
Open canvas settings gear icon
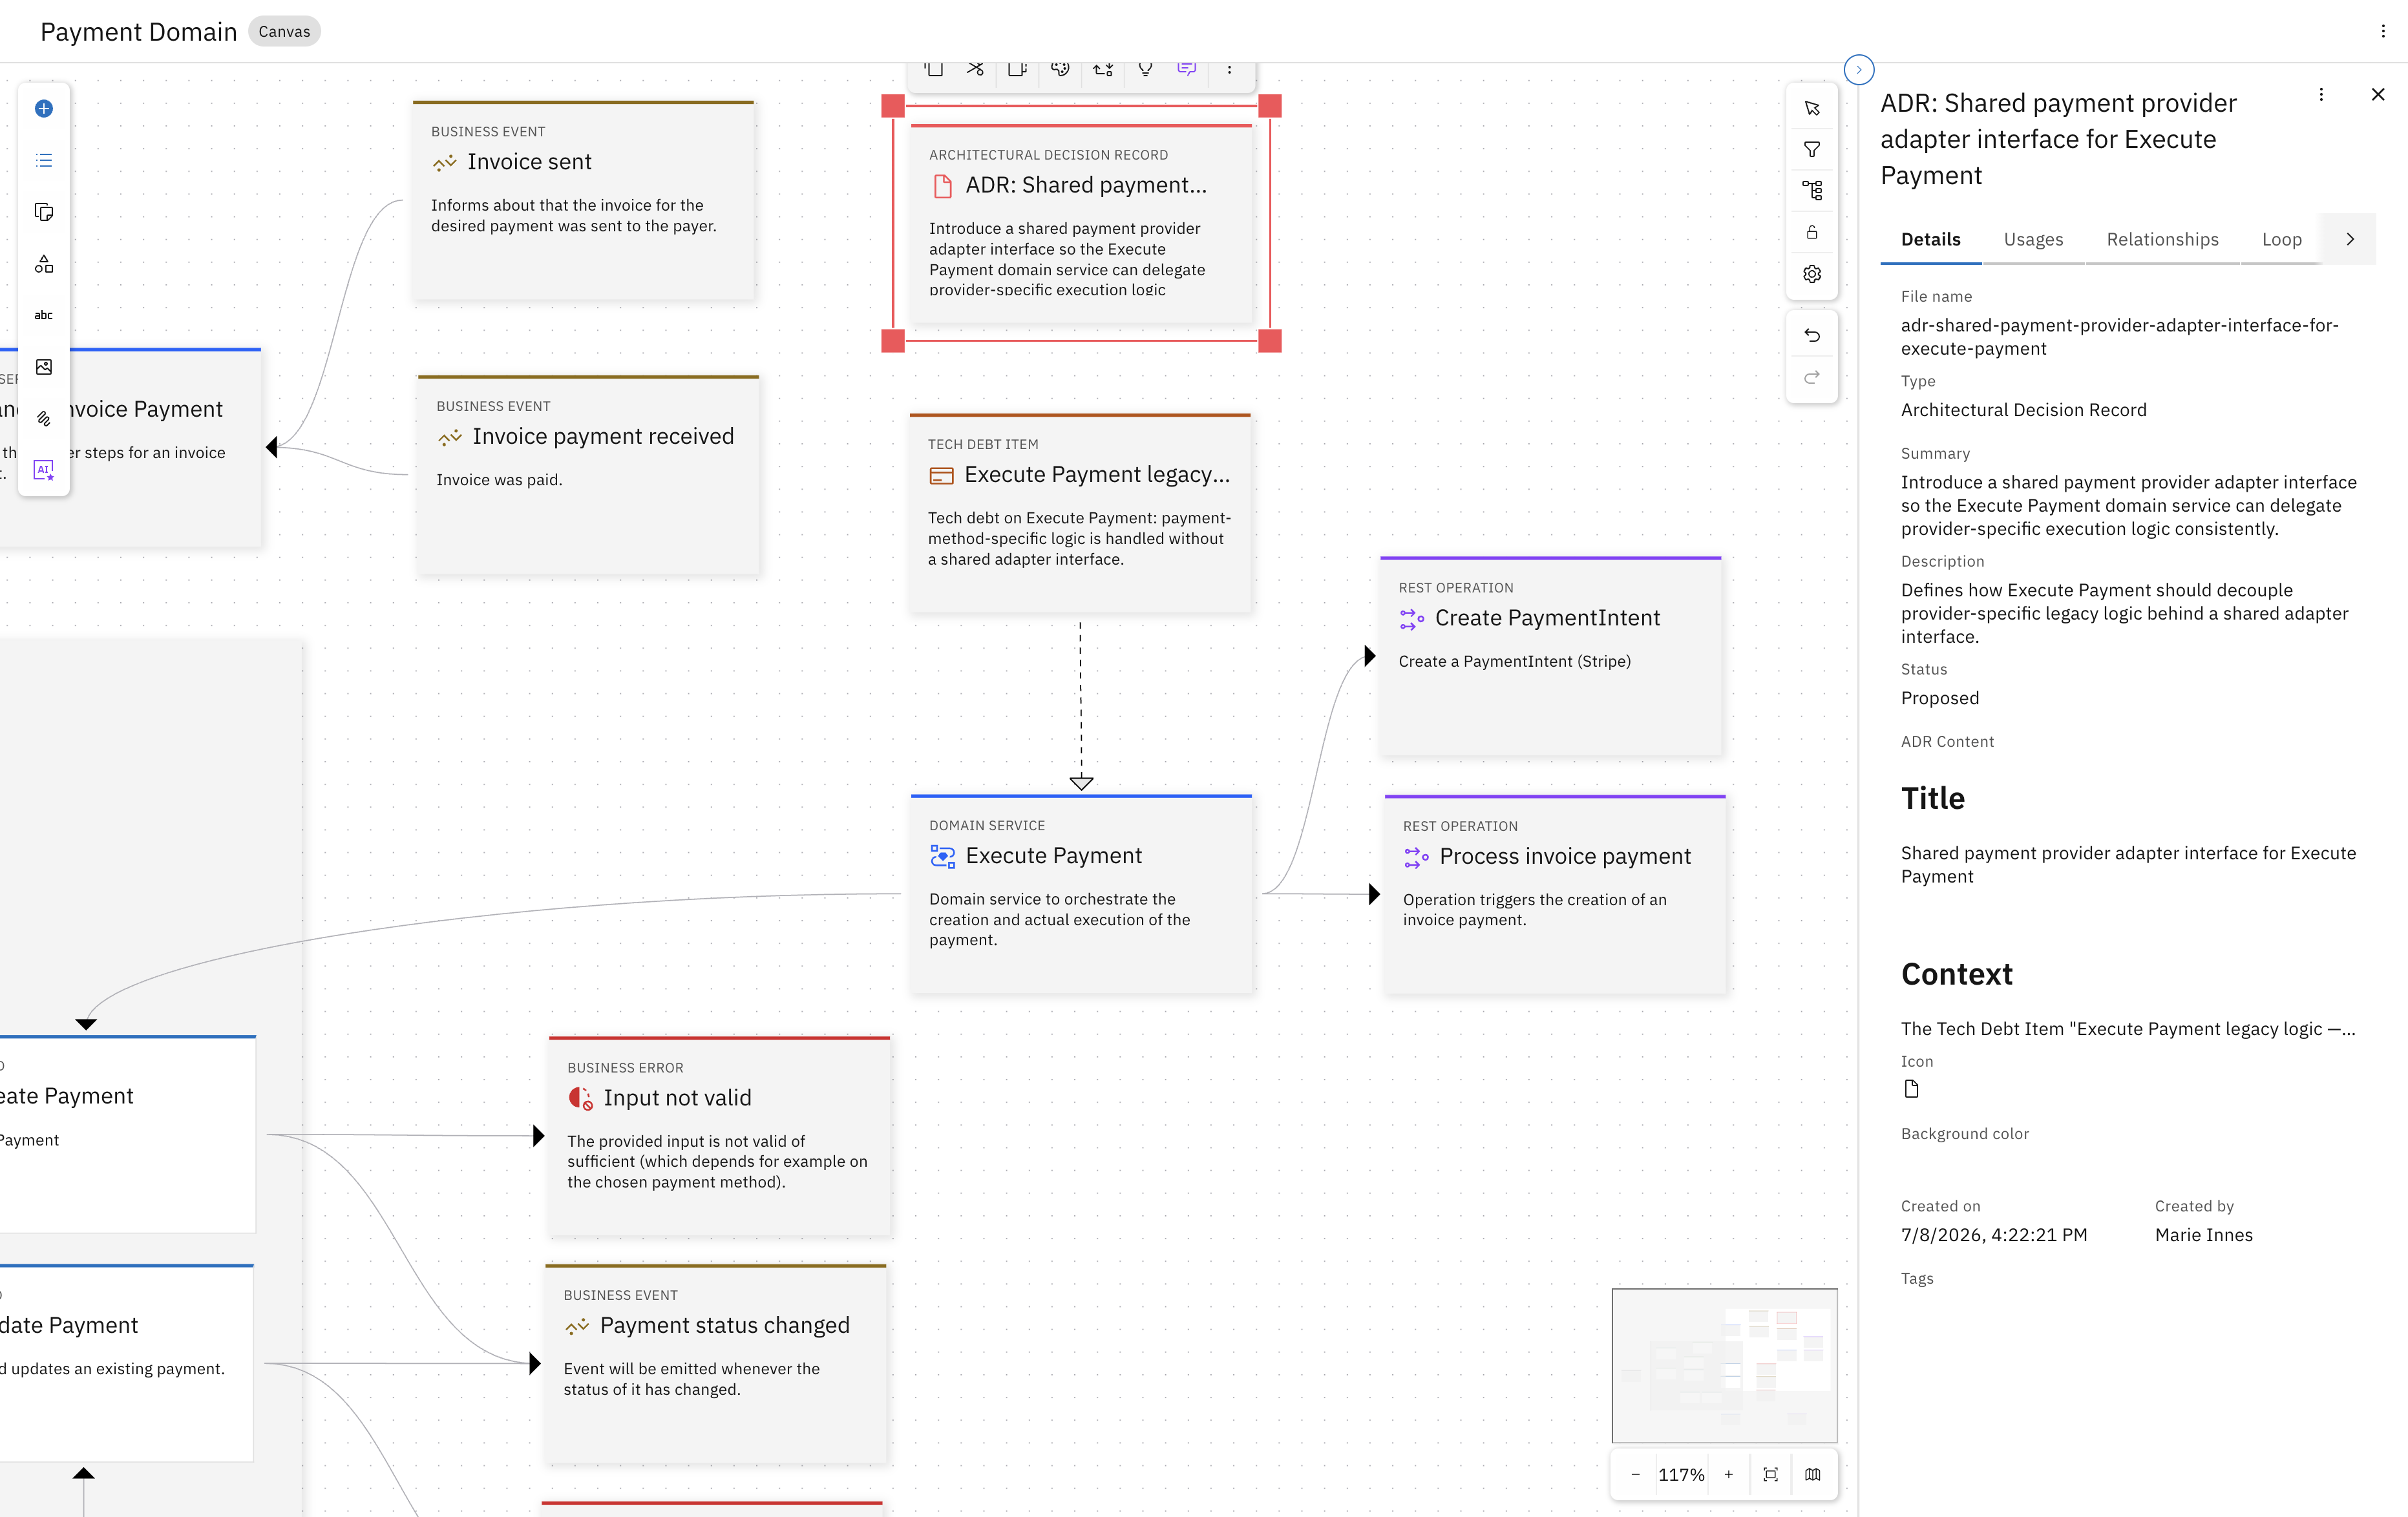pyautogui.click(x=1812, y=274)
